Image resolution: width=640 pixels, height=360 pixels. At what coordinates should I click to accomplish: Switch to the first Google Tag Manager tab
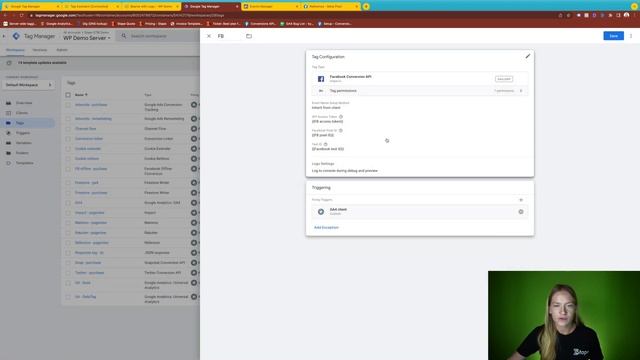coord(31,7)
